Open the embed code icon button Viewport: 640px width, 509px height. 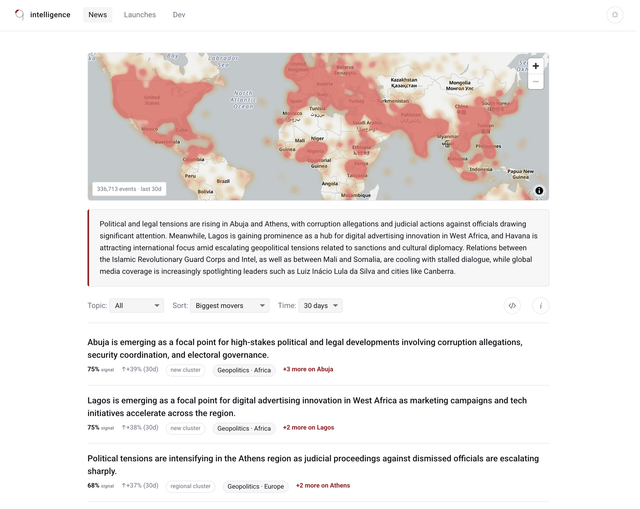pyautogui.click(x=512, y=306)
